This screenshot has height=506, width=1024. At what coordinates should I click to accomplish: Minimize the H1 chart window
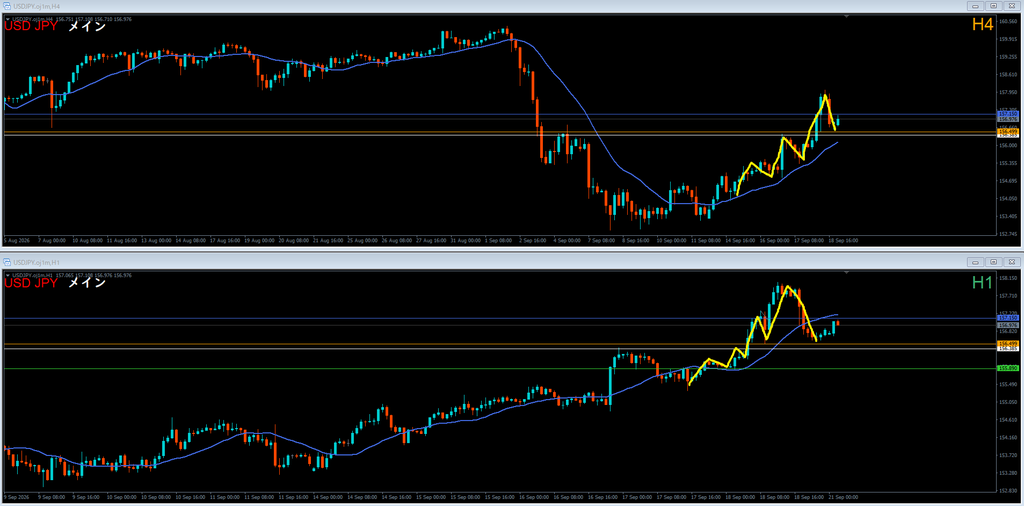978,262
